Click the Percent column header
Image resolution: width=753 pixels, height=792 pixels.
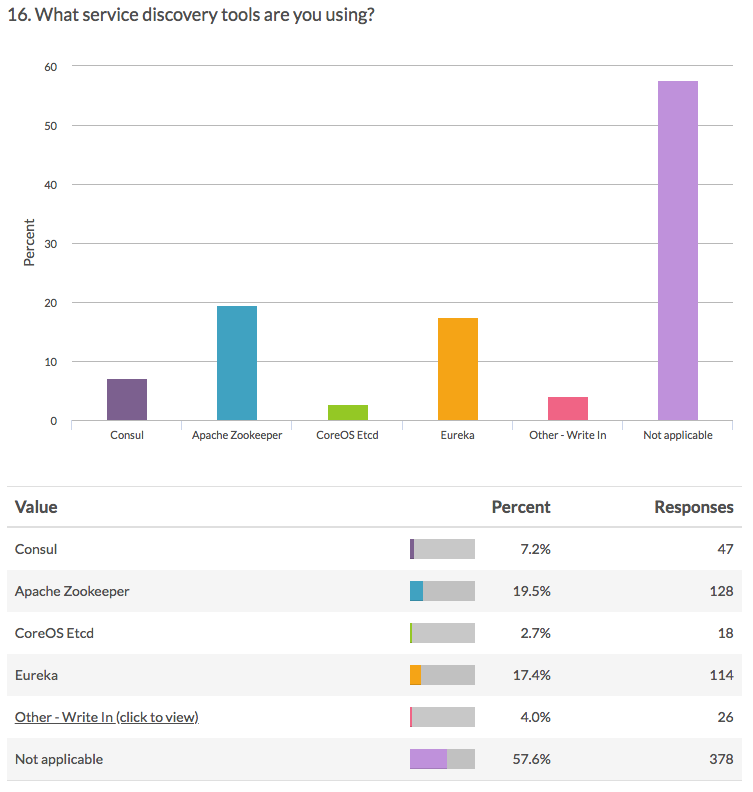[x=521, y=507]
